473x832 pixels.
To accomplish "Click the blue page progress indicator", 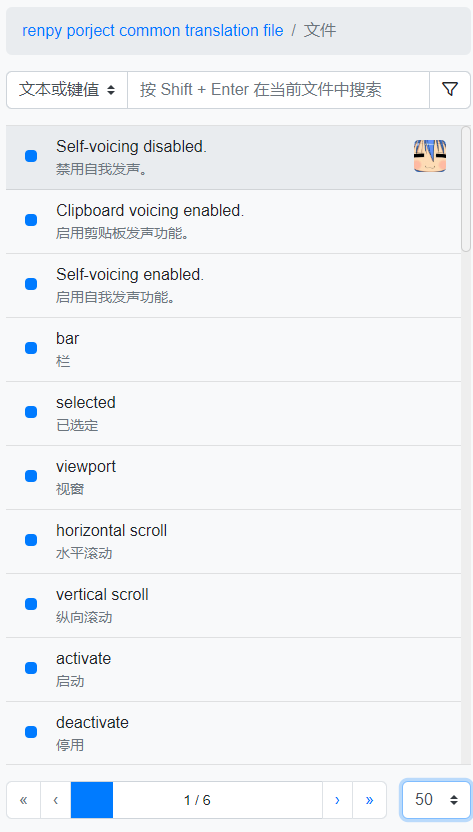I will 92,800.
